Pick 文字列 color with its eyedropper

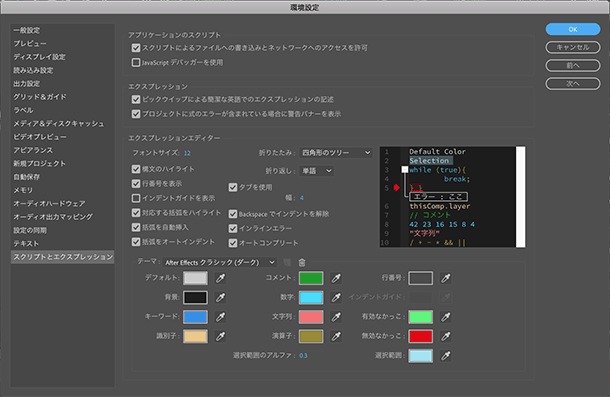coord(336,317)
